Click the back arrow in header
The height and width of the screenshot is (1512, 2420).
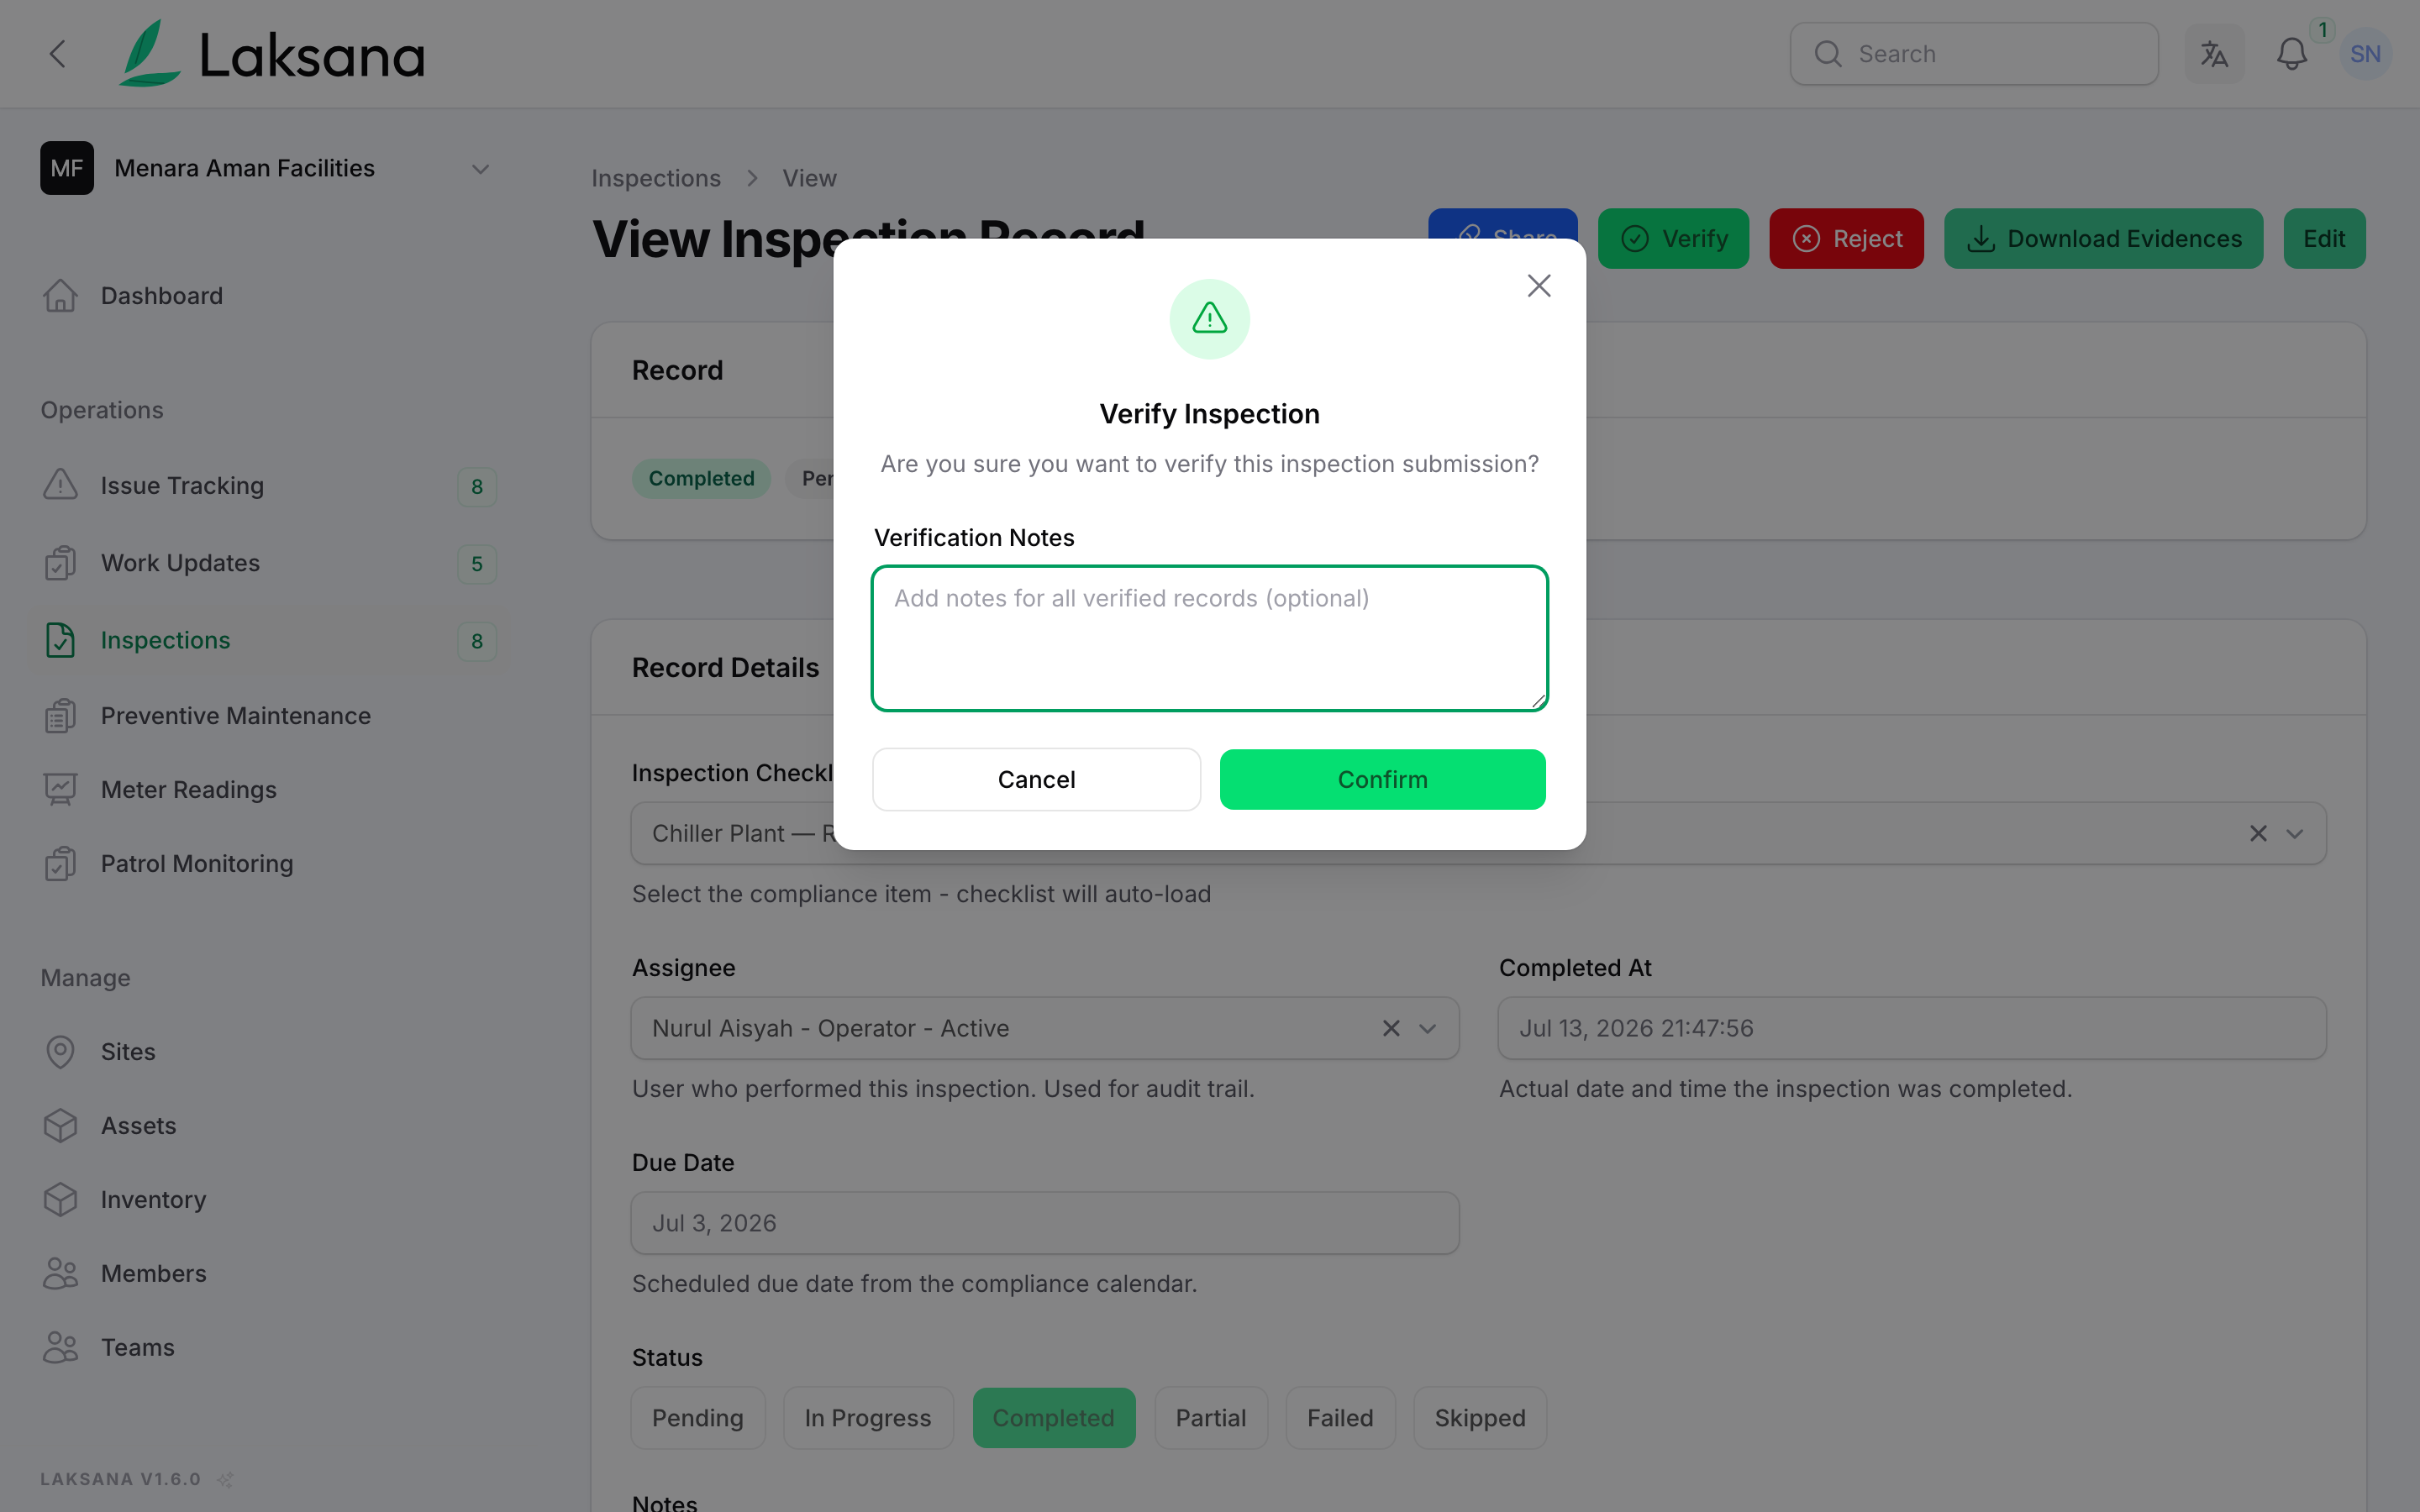(x=58, y=54)
